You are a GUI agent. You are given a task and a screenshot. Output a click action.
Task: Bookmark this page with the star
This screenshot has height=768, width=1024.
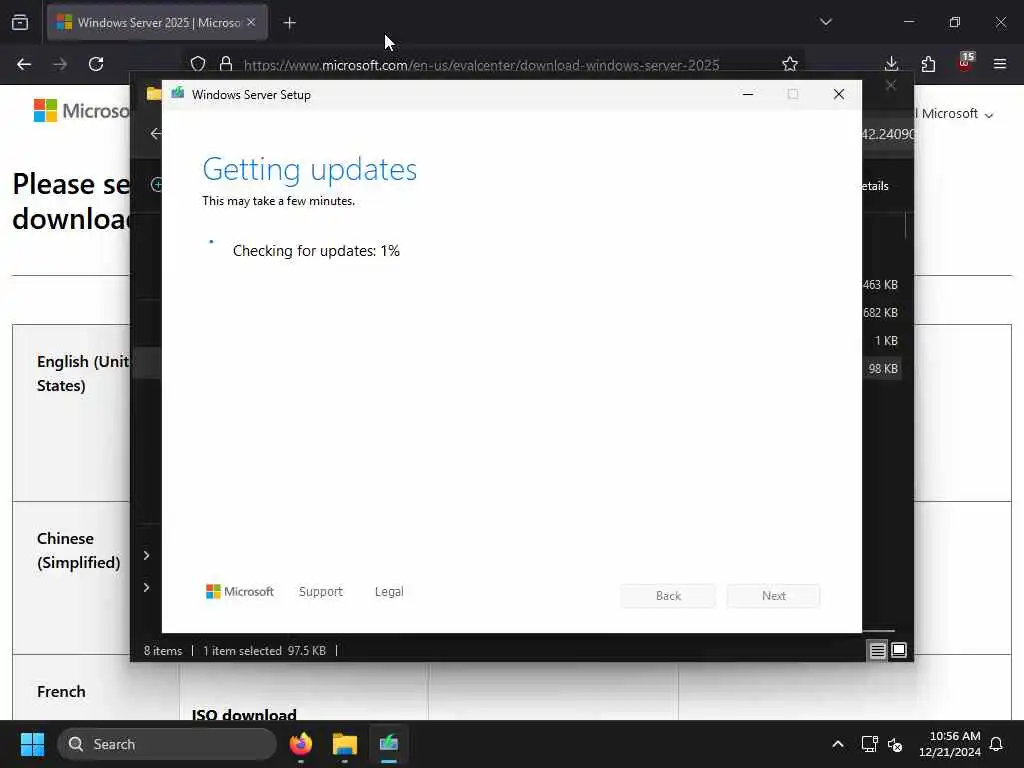[790, 64]
